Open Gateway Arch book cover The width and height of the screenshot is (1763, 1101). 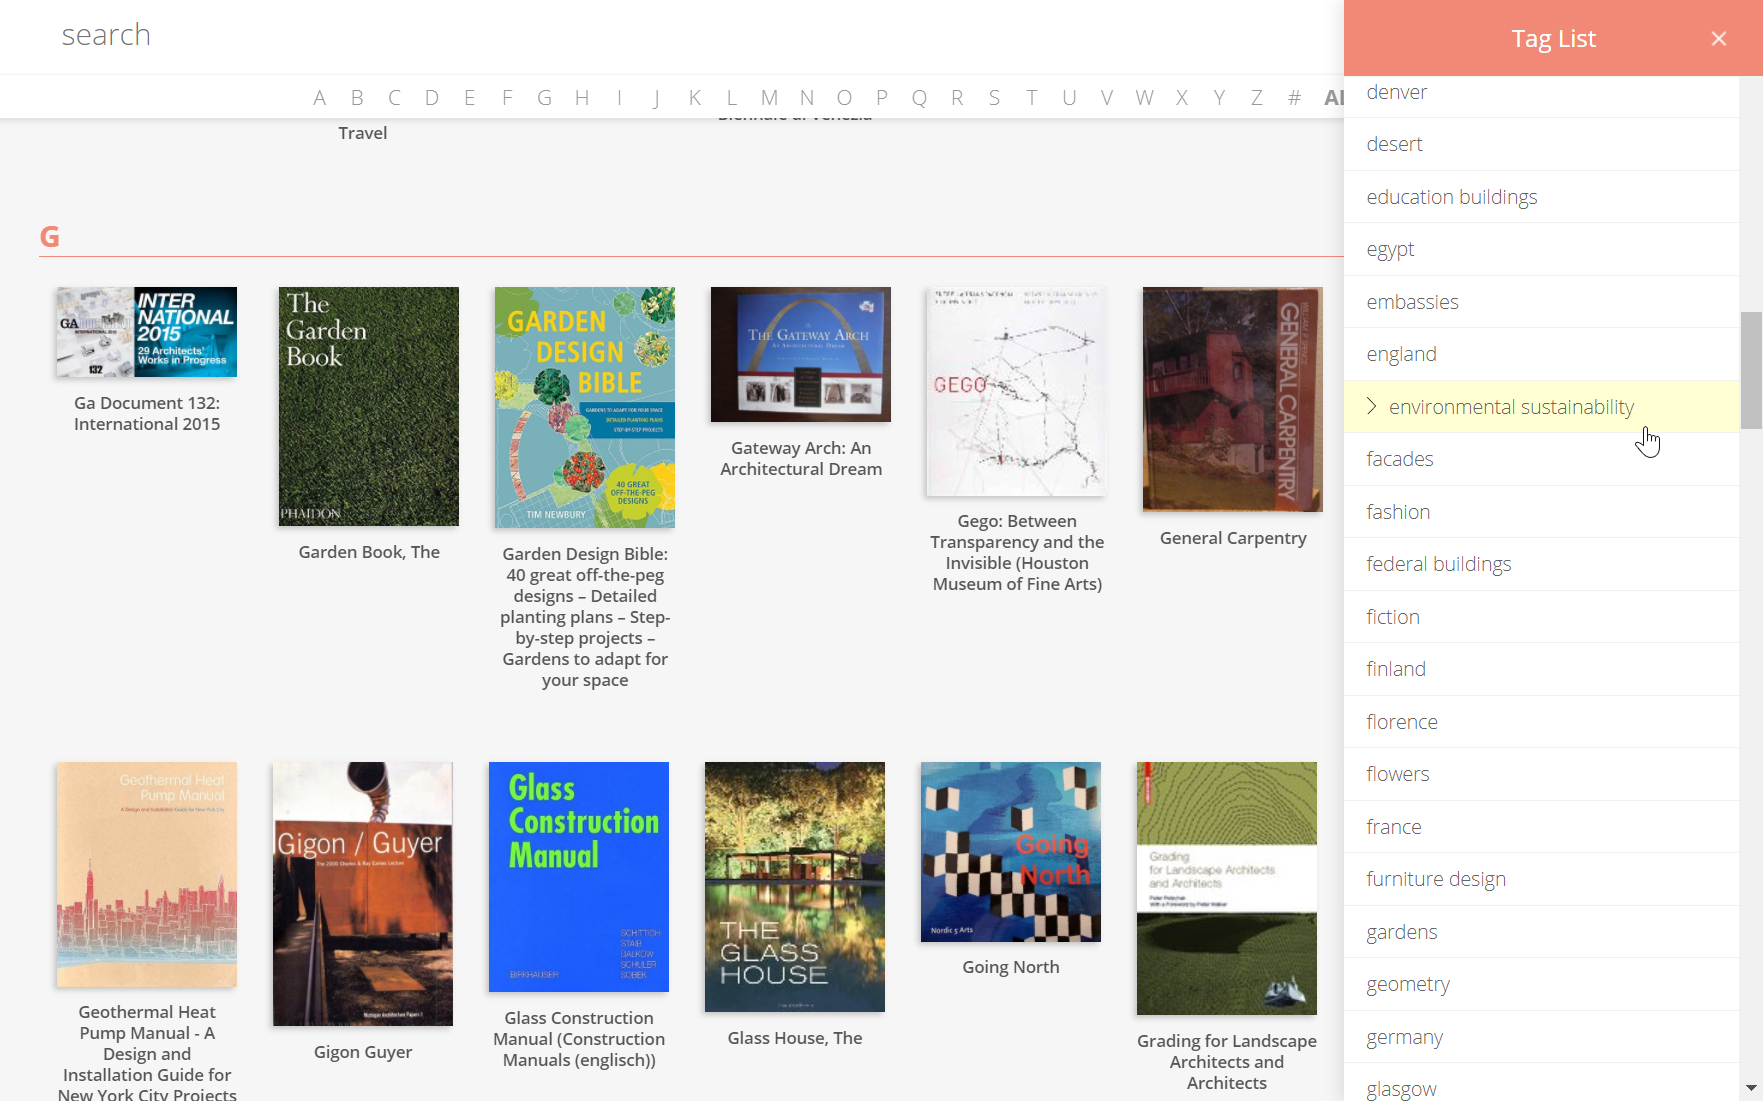click(801, 354)
